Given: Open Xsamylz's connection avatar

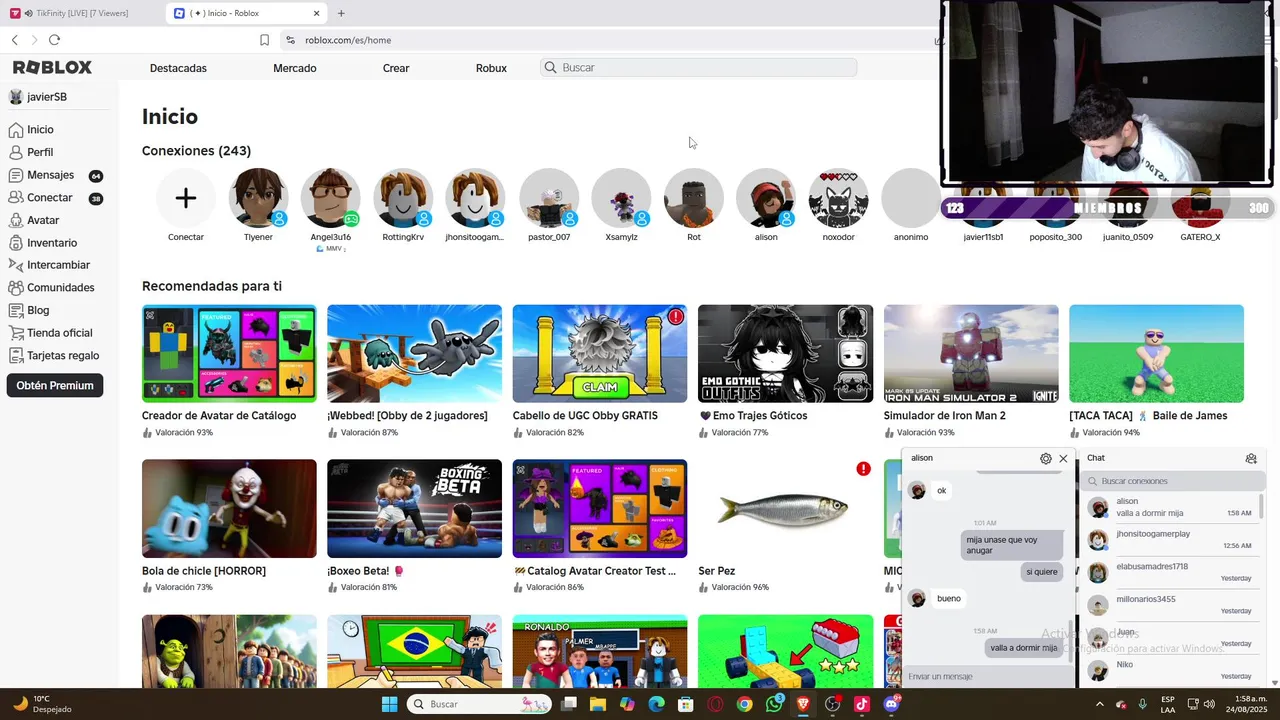Looking at the screenshot, I should point(621,198).
